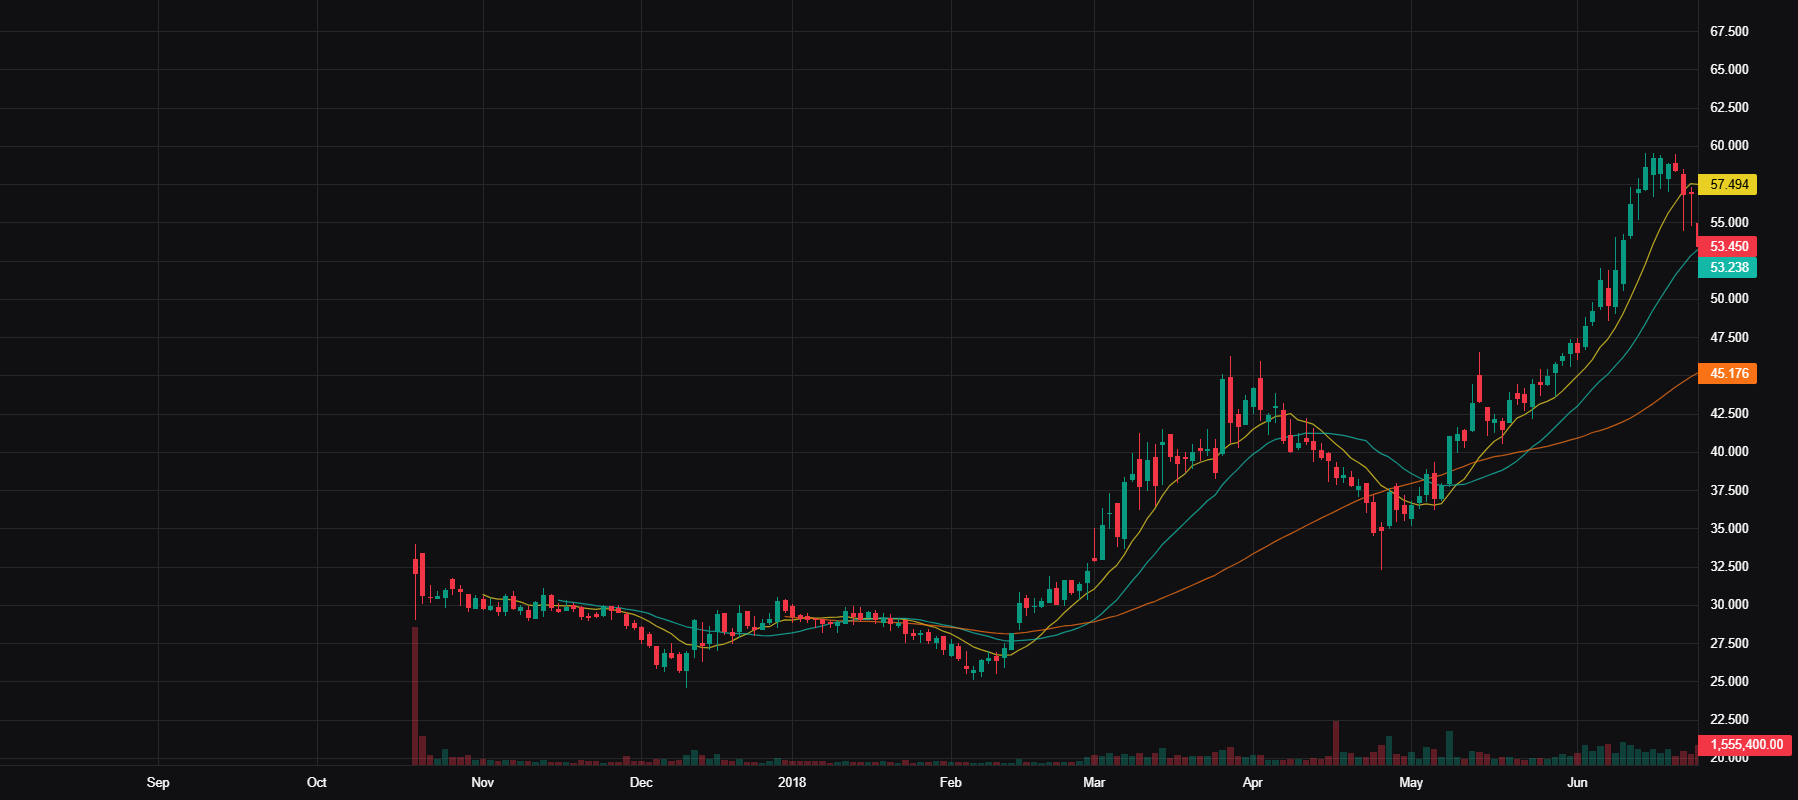Click the red 53.450 current price label
Image resolution: width=1798 pixels, height=800 pixels.
pyautogui.click(x=1728, y=246)
